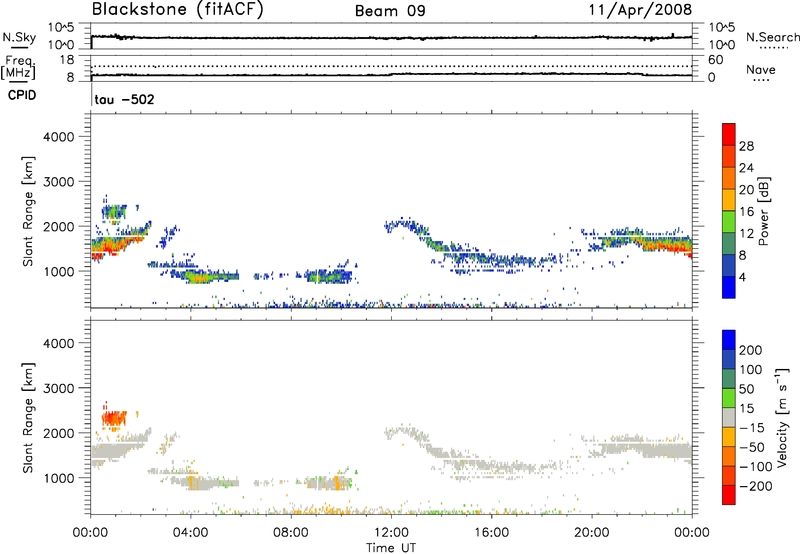This screenshot has width=800, height=554.
Task: Click the "100" label on the velocity colorbar
Action: click(x=751, y=370)
